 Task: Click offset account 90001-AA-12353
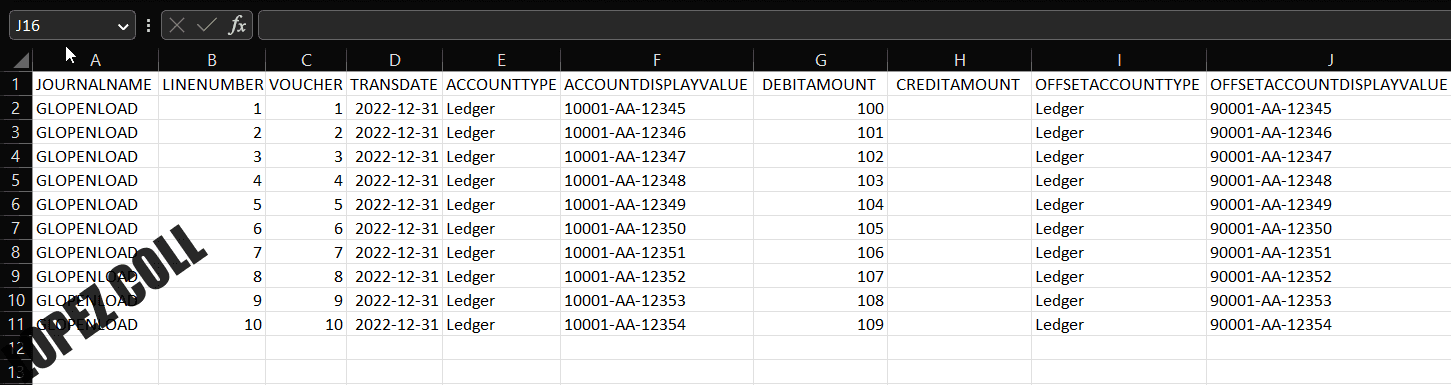[1329, 300]
